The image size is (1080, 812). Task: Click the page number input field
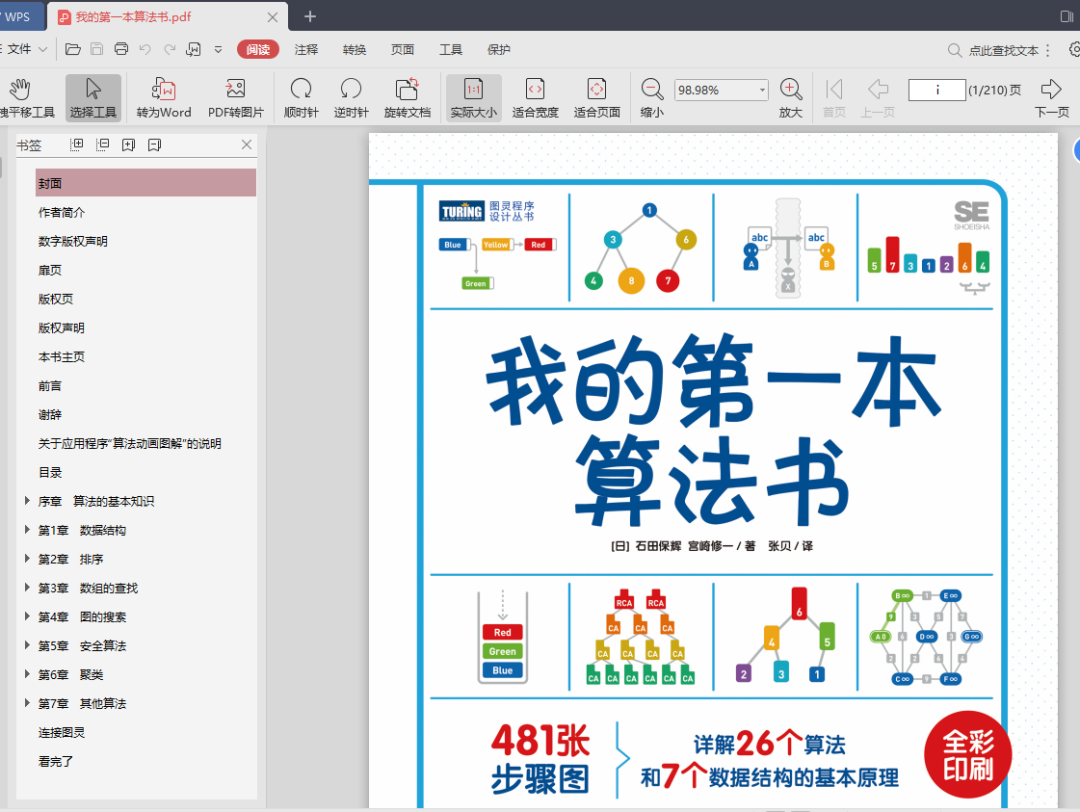pyautogui.click(x=936, y=90)
